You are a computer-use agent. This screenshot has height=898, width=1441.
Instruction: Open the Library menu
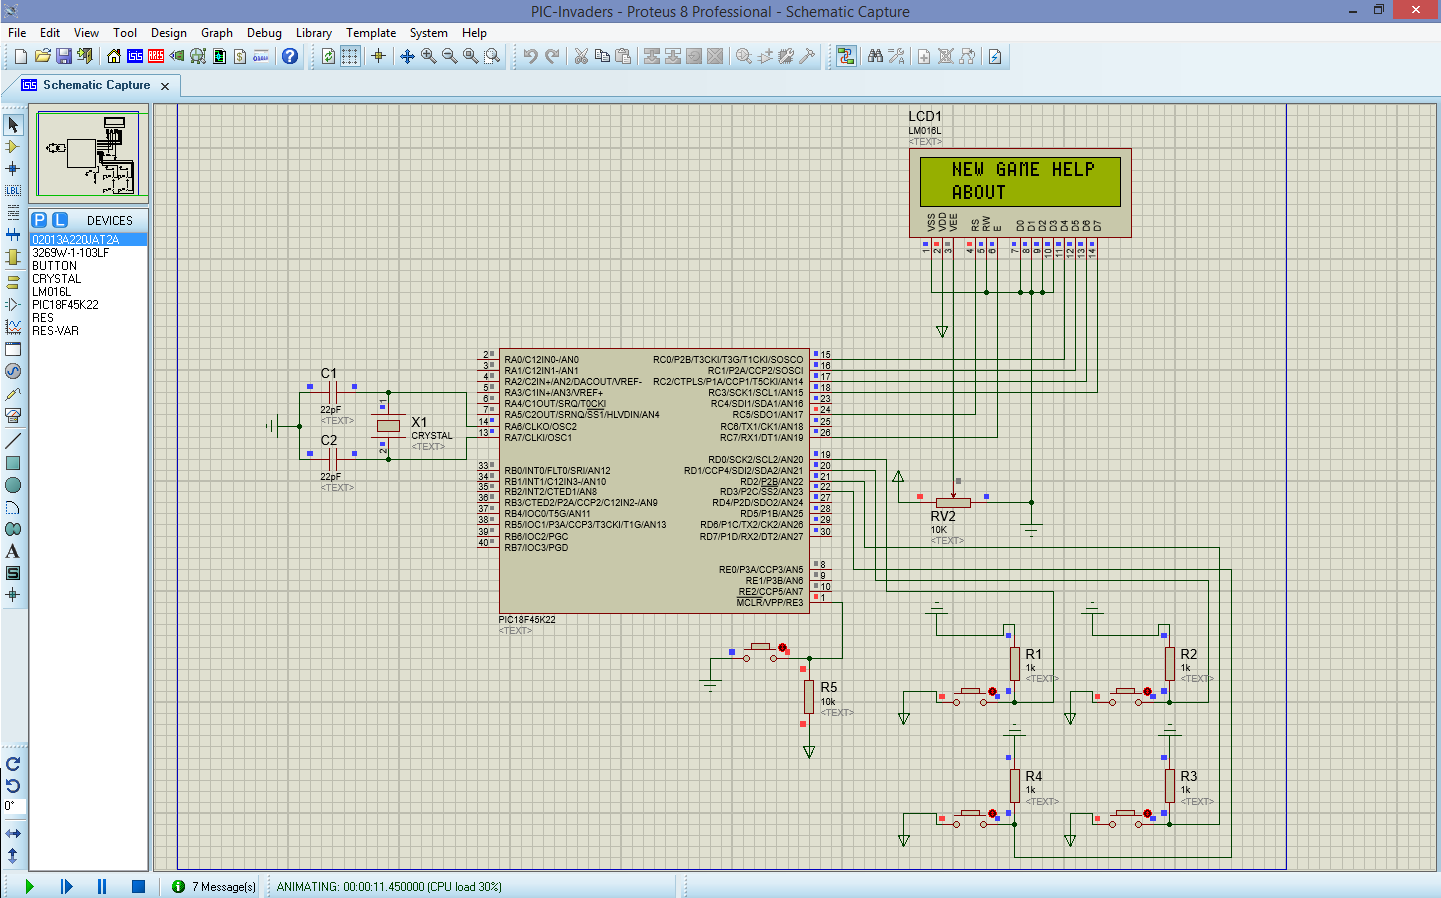click(x=314, y=33)
